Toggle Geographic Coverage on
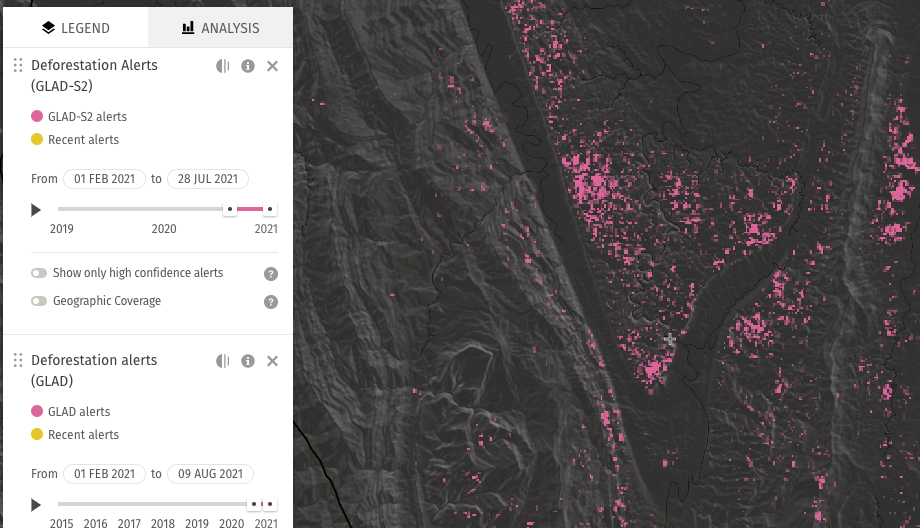Image resolution: width=920 pixels, height=528 pixels. click(x=39, y=301)
